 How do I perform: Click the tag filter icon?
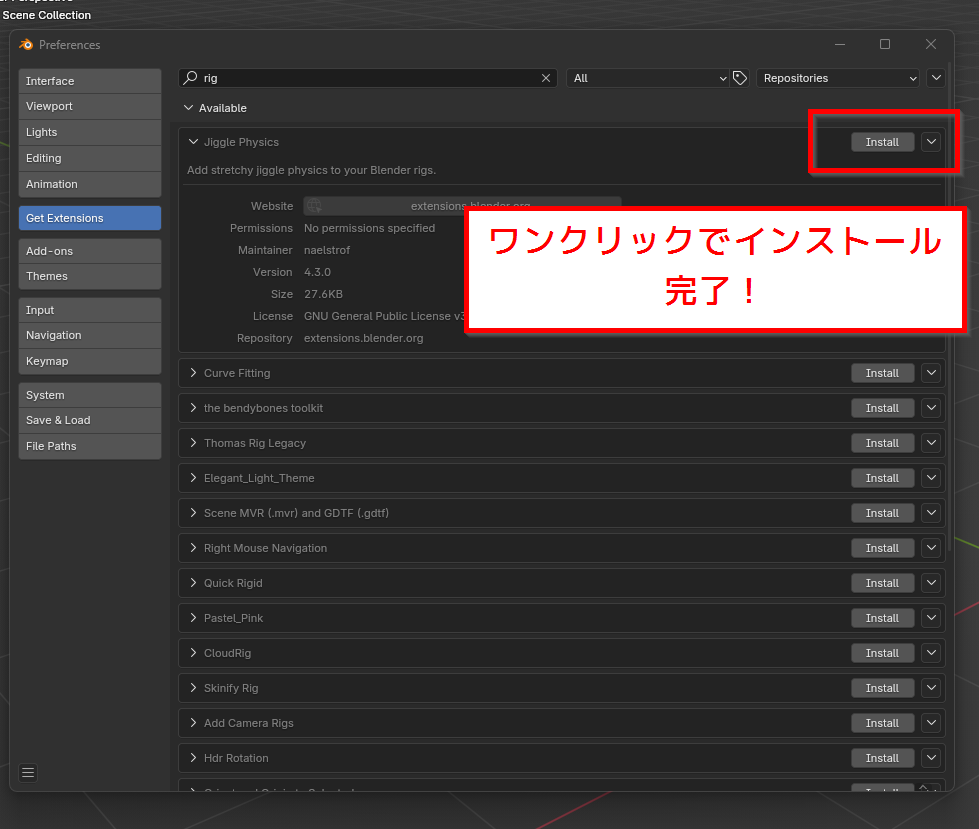[740, 78]
